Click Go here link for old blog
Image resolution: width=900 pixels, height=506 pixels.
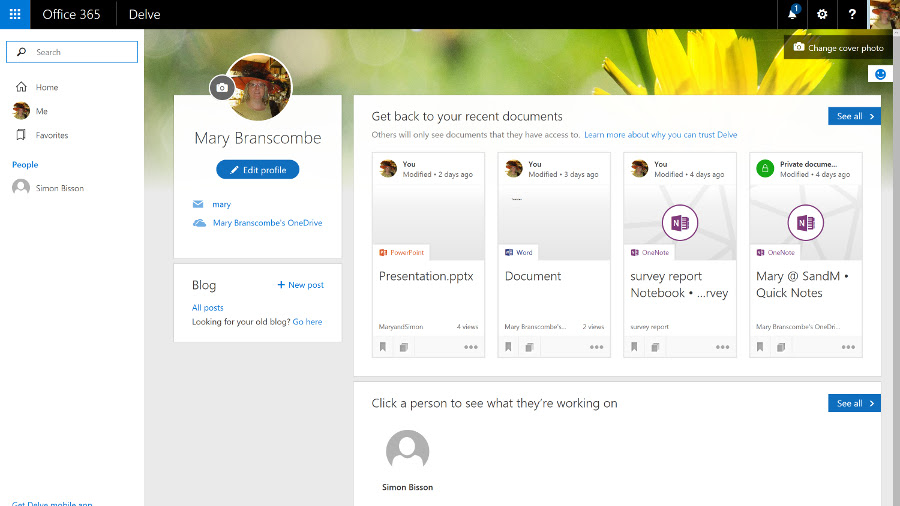[307, 322]
